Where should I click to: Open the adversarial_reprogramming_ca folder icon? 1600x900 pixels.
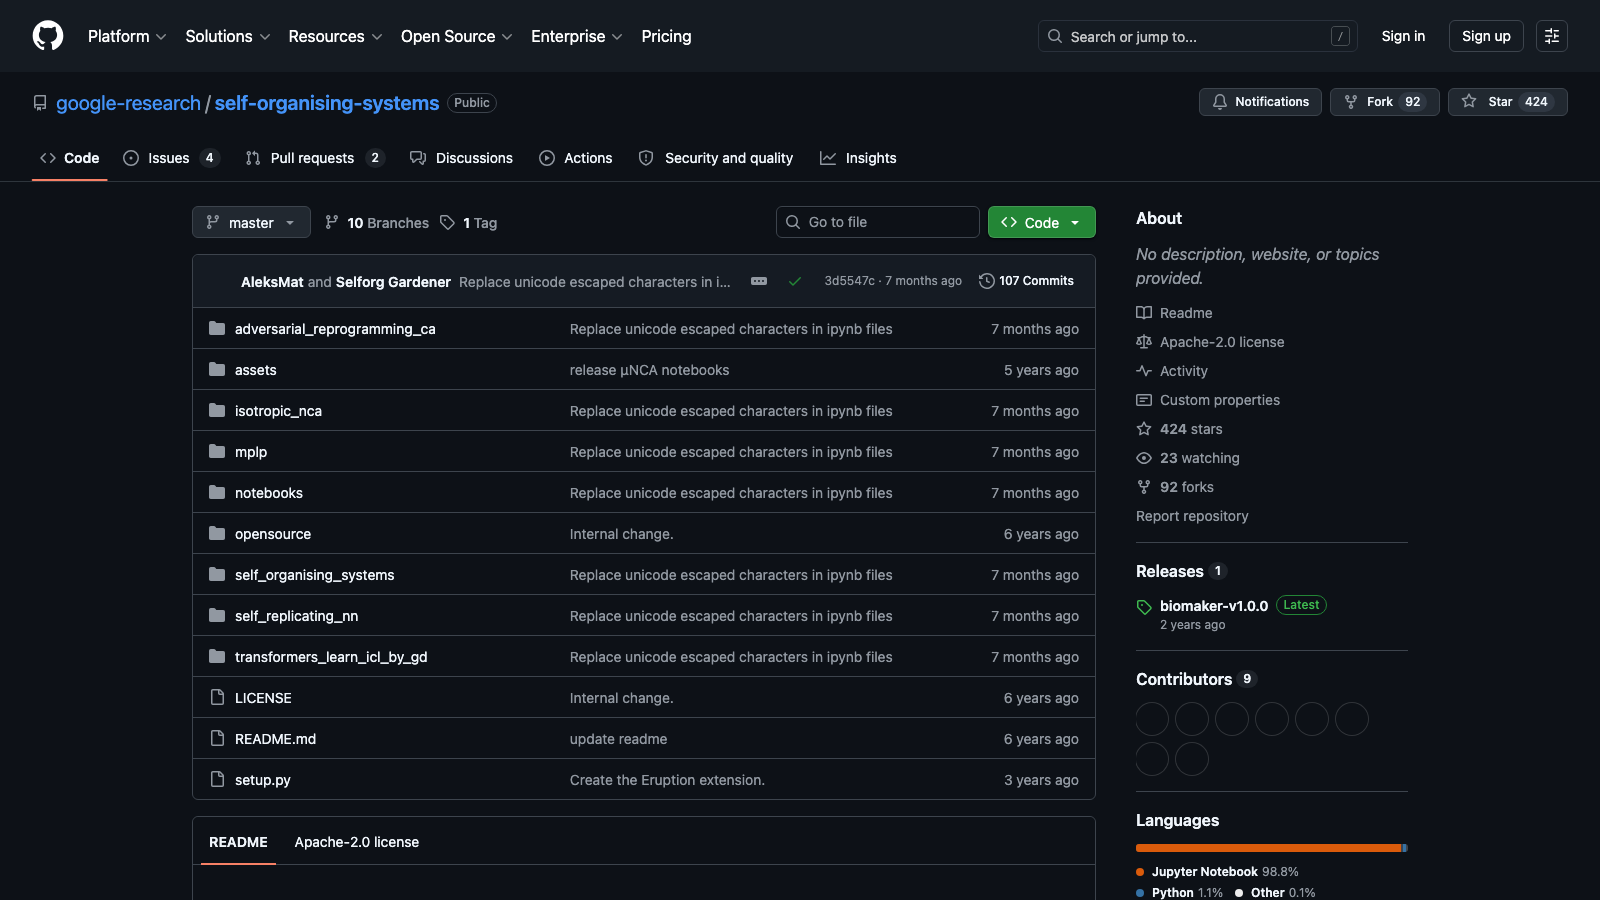(x=217, y=328)
